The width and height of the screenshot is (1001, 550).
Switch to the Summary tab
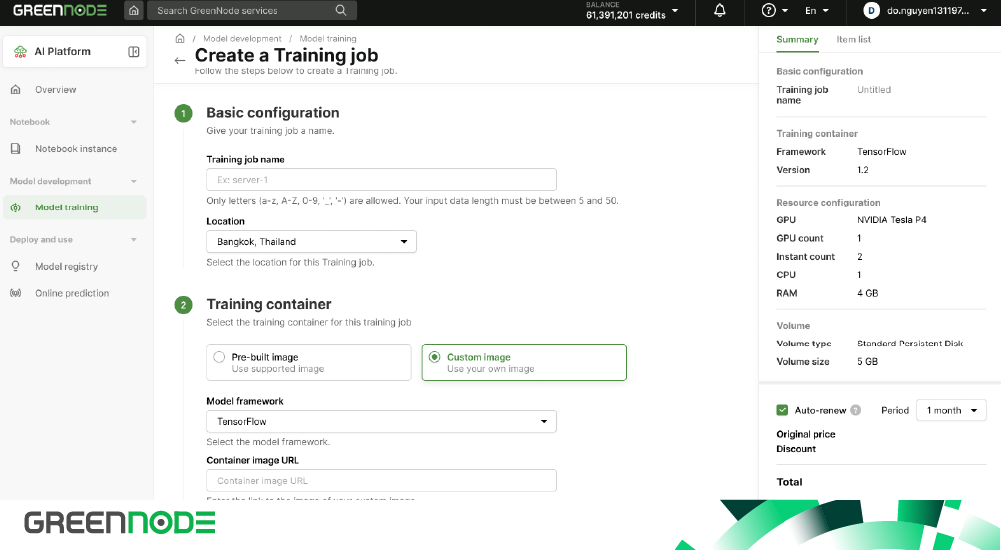pos(797,39)
